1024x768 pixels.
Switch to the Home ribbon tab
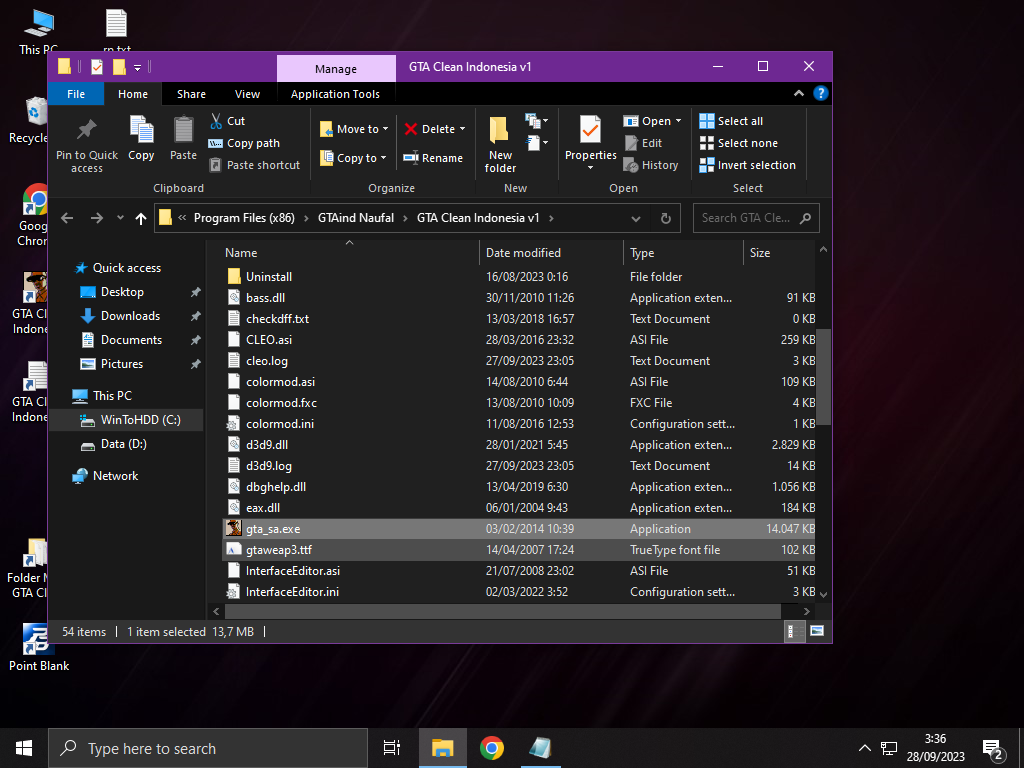click(133, 94)
